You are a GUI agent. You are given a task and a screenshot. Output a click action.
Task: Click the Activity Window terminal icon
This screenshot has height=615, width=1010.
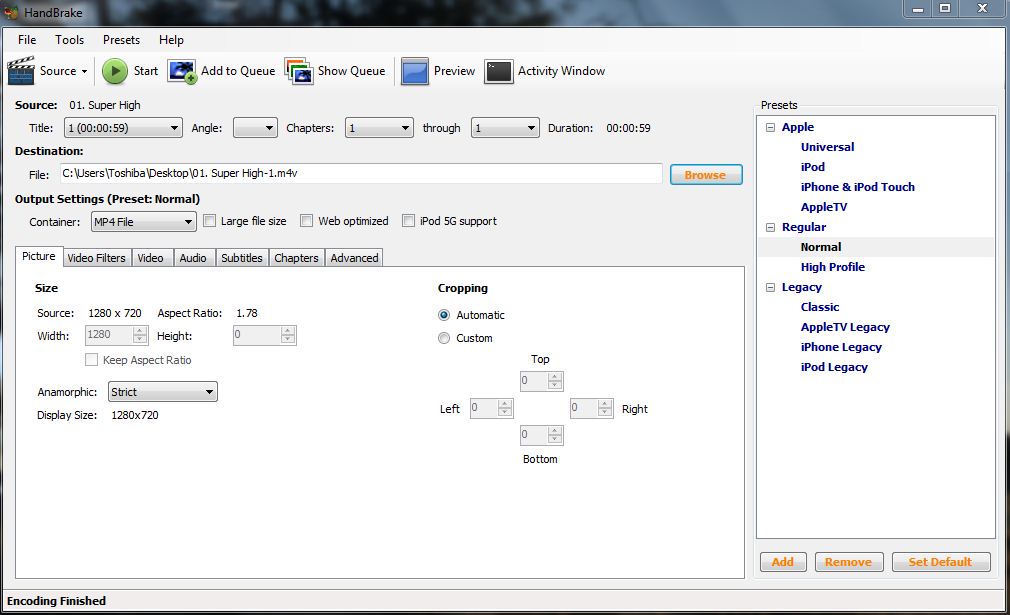point(499,71)
